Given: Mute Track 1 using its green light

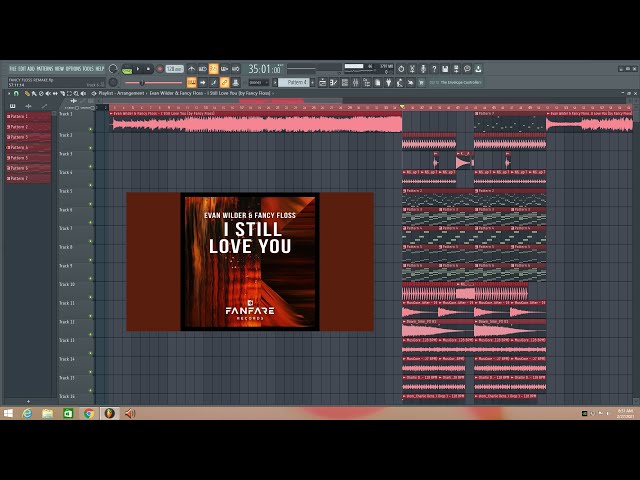Looking at the screenshot, I should 91,129.
